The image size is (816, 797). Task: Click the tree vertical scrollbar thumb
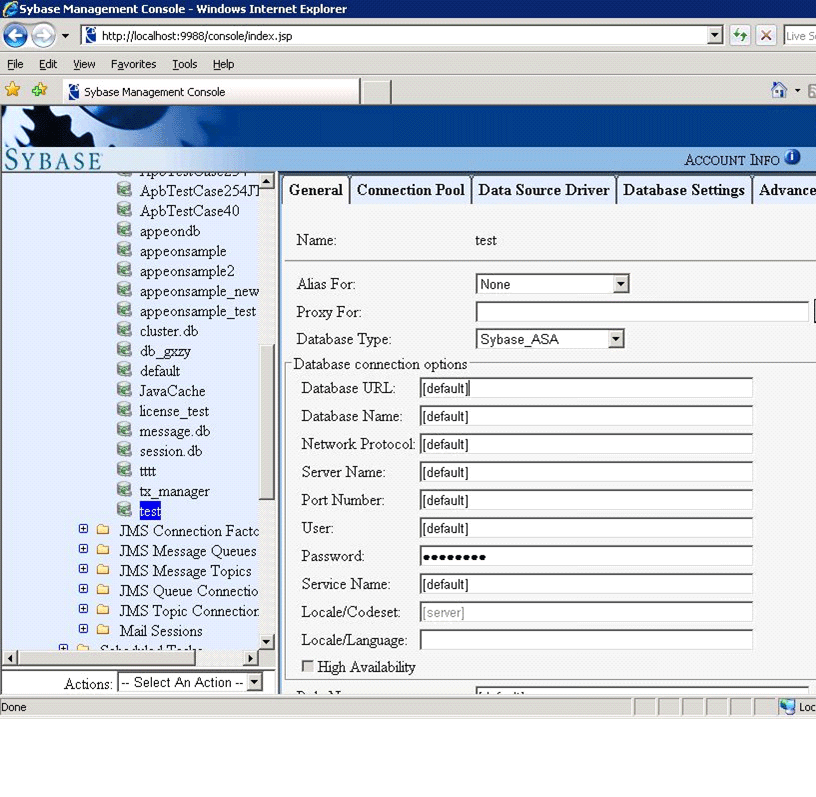click(266, 422)
